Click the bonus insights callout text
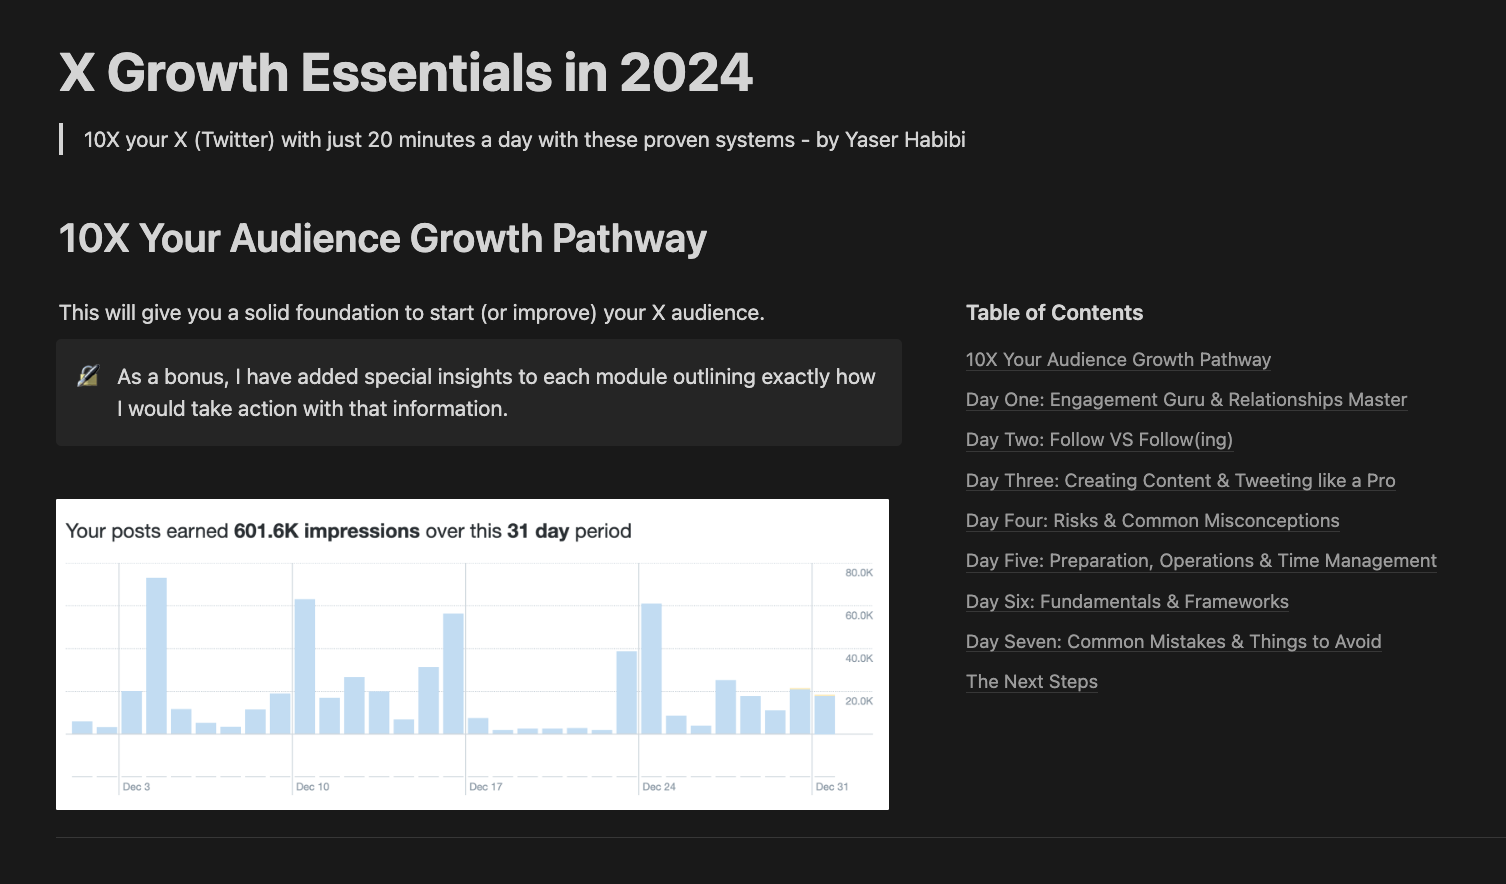 point(496,393)
